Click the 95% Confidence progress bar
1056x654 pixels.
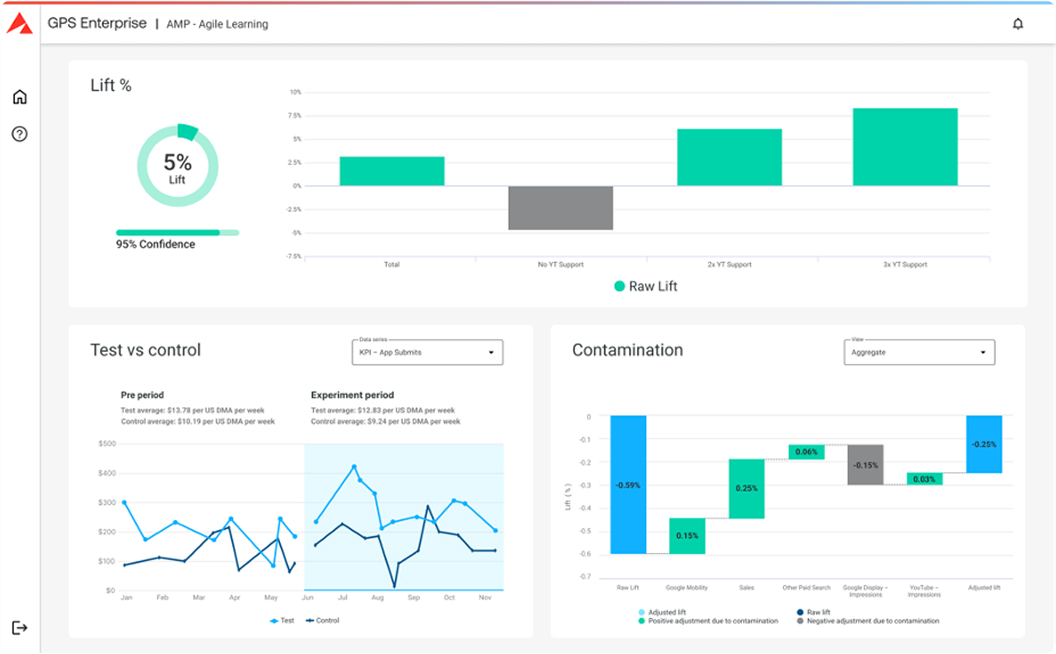pyautogui.click(x=177, y=232)
